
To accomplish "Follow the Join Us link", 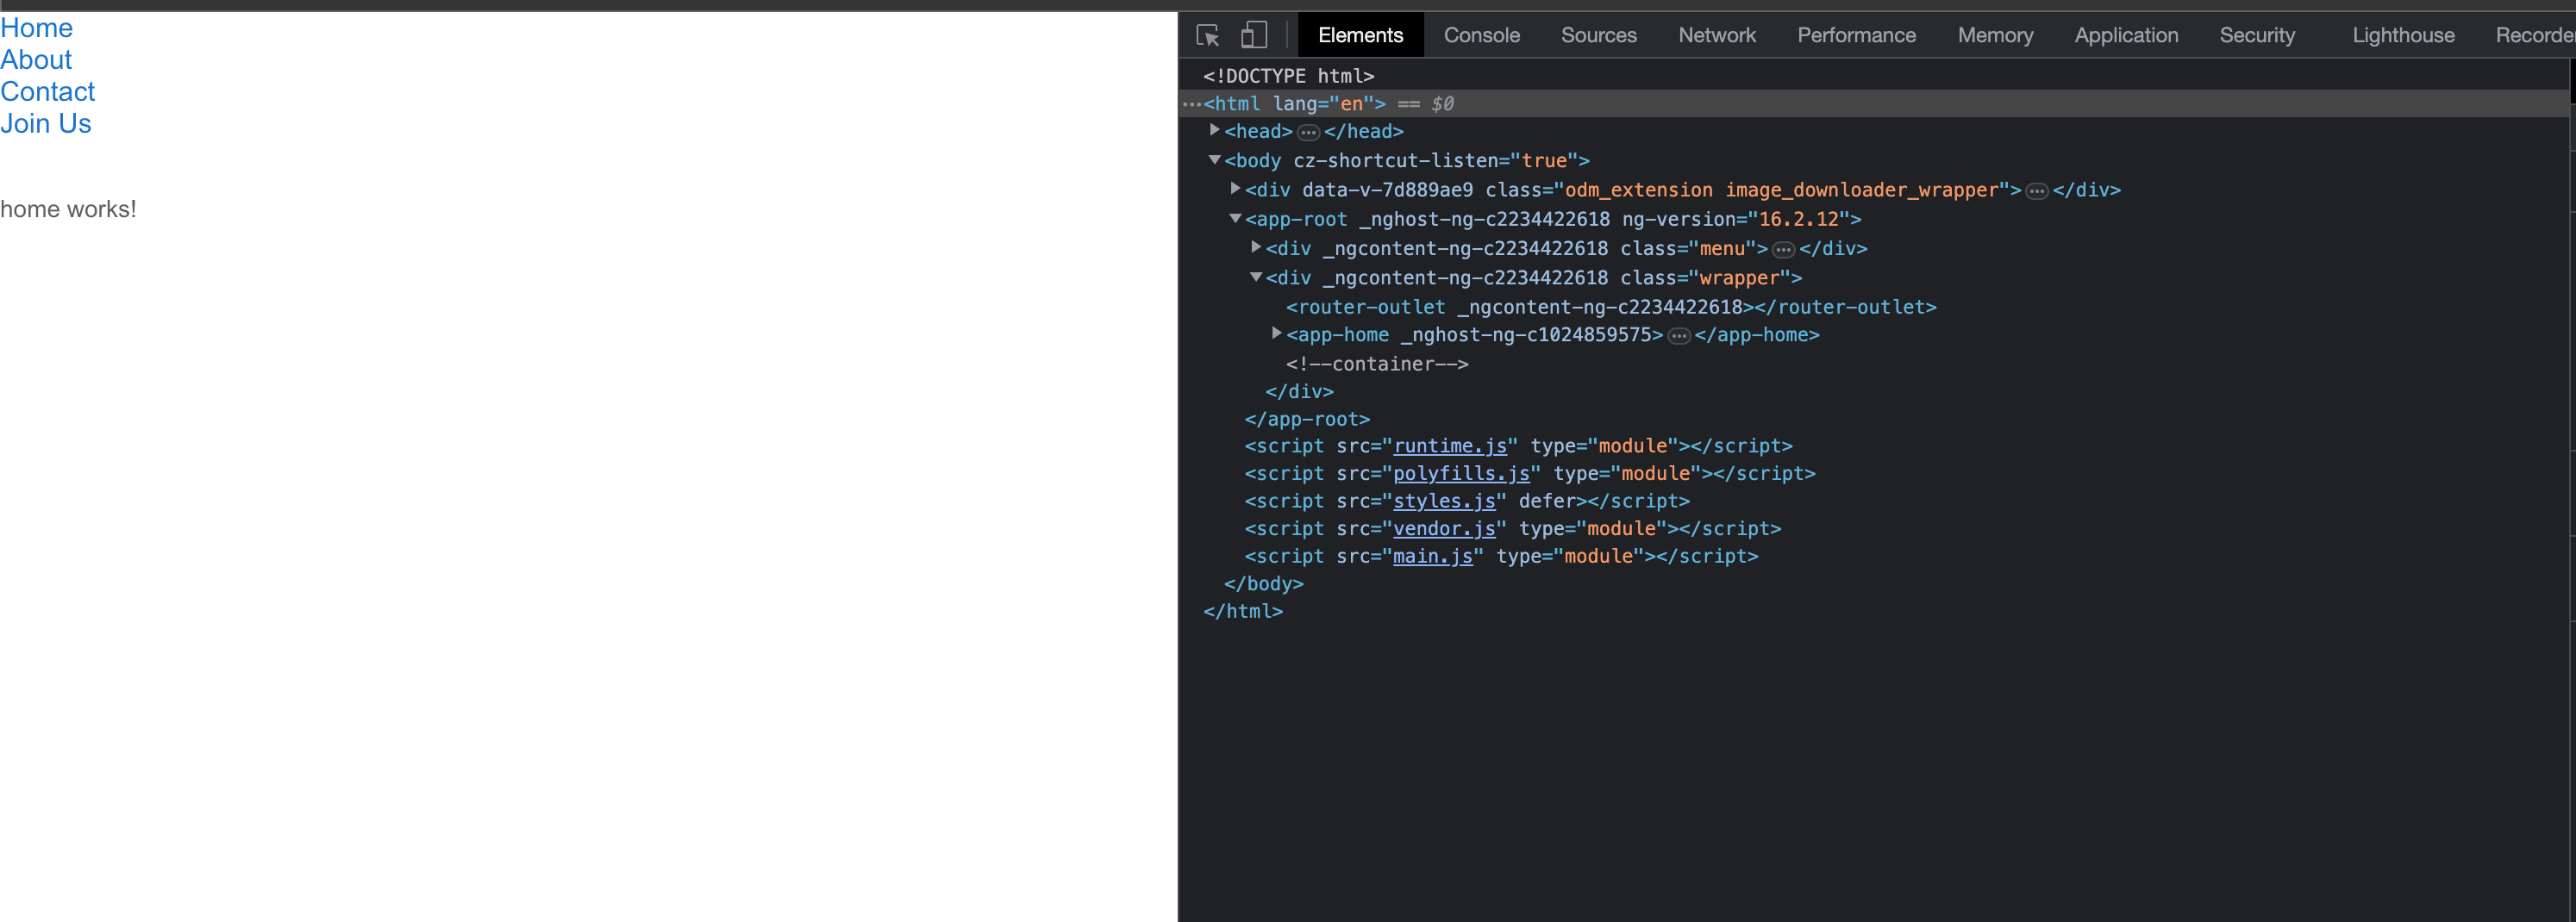I will [x=46, y=124].
